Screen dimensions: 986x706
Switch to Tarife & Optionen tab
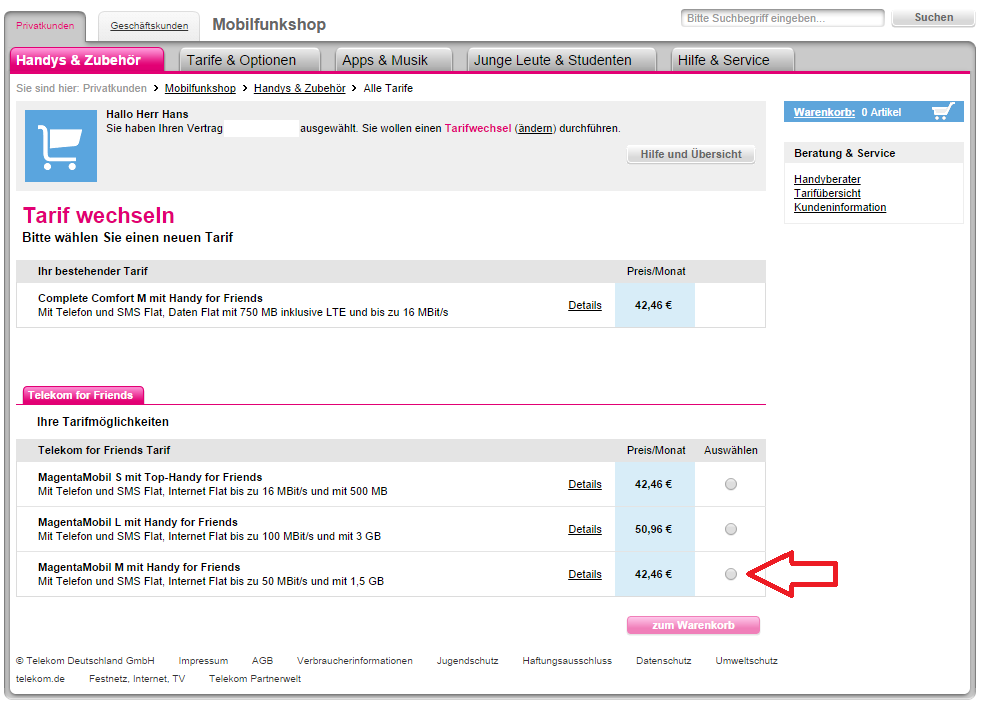[x=250, y=60]
